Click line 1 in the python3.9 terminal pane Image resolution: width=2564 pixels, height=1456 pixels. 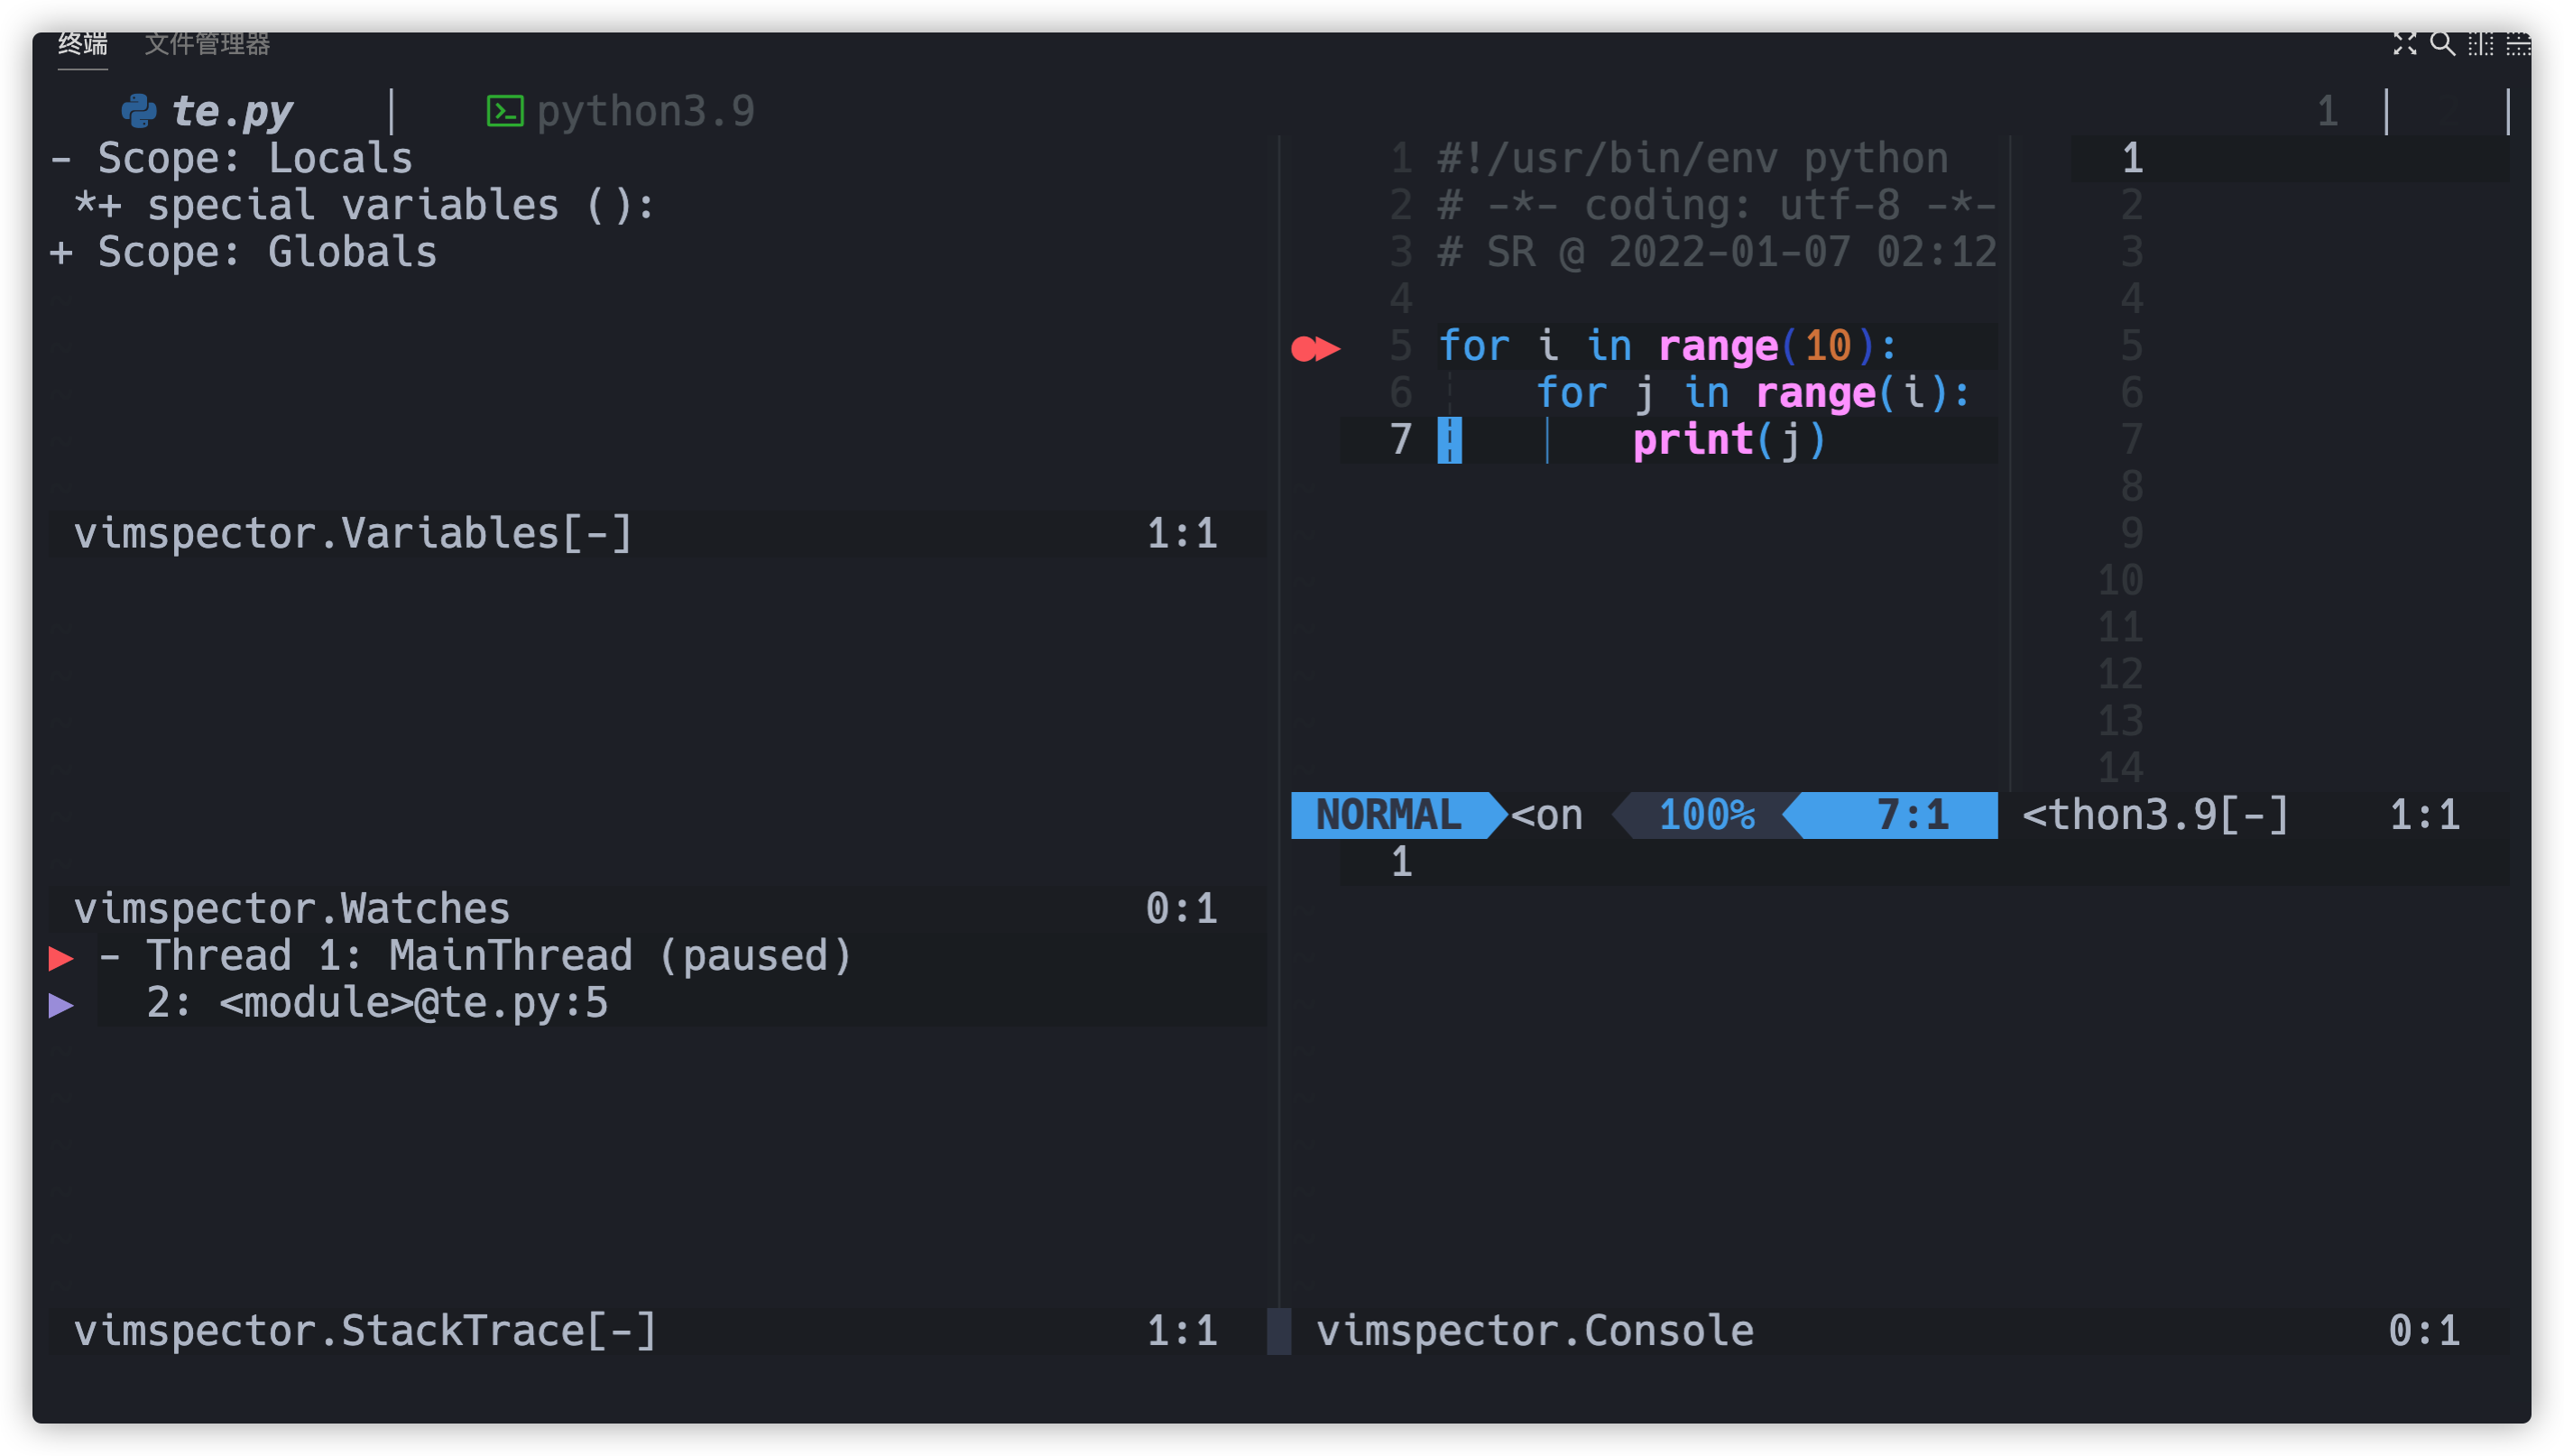point(2132,158)
